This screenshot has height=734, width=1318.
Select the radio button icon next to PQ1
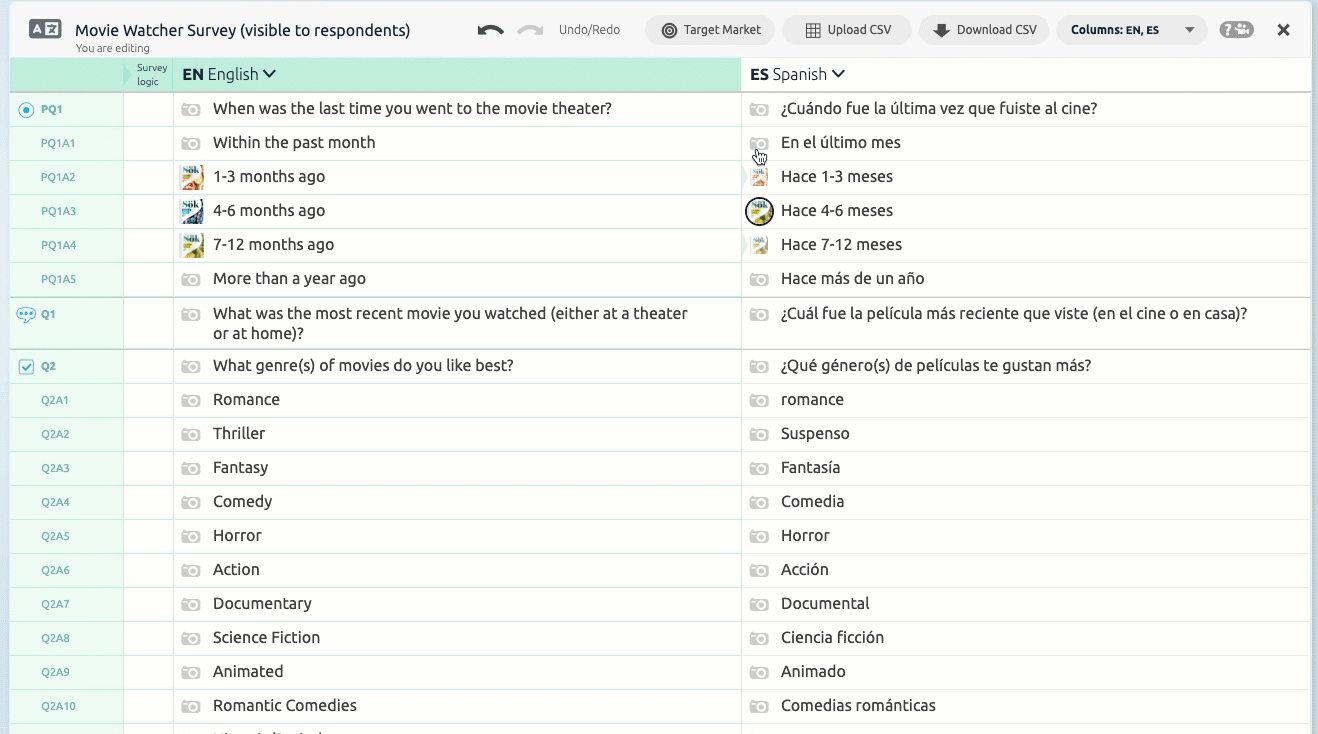point(25,108)
